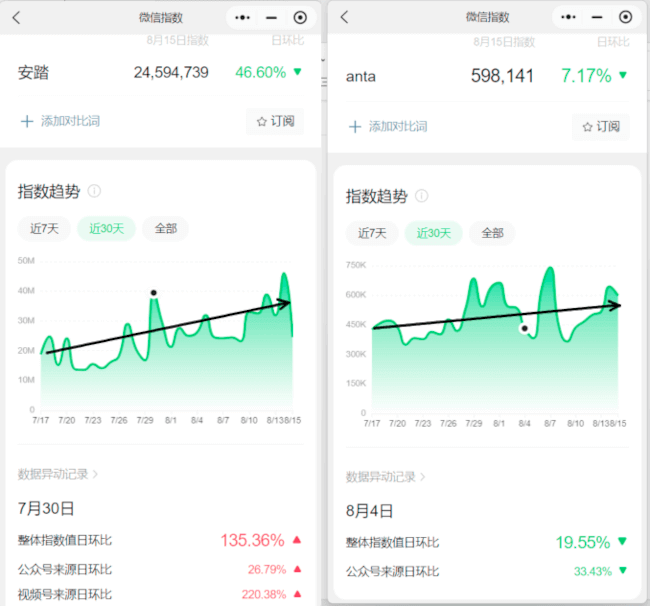Click the 220.38% 视频号来源 value
This screenshot has width=650, height=606.
click(264, 594)
